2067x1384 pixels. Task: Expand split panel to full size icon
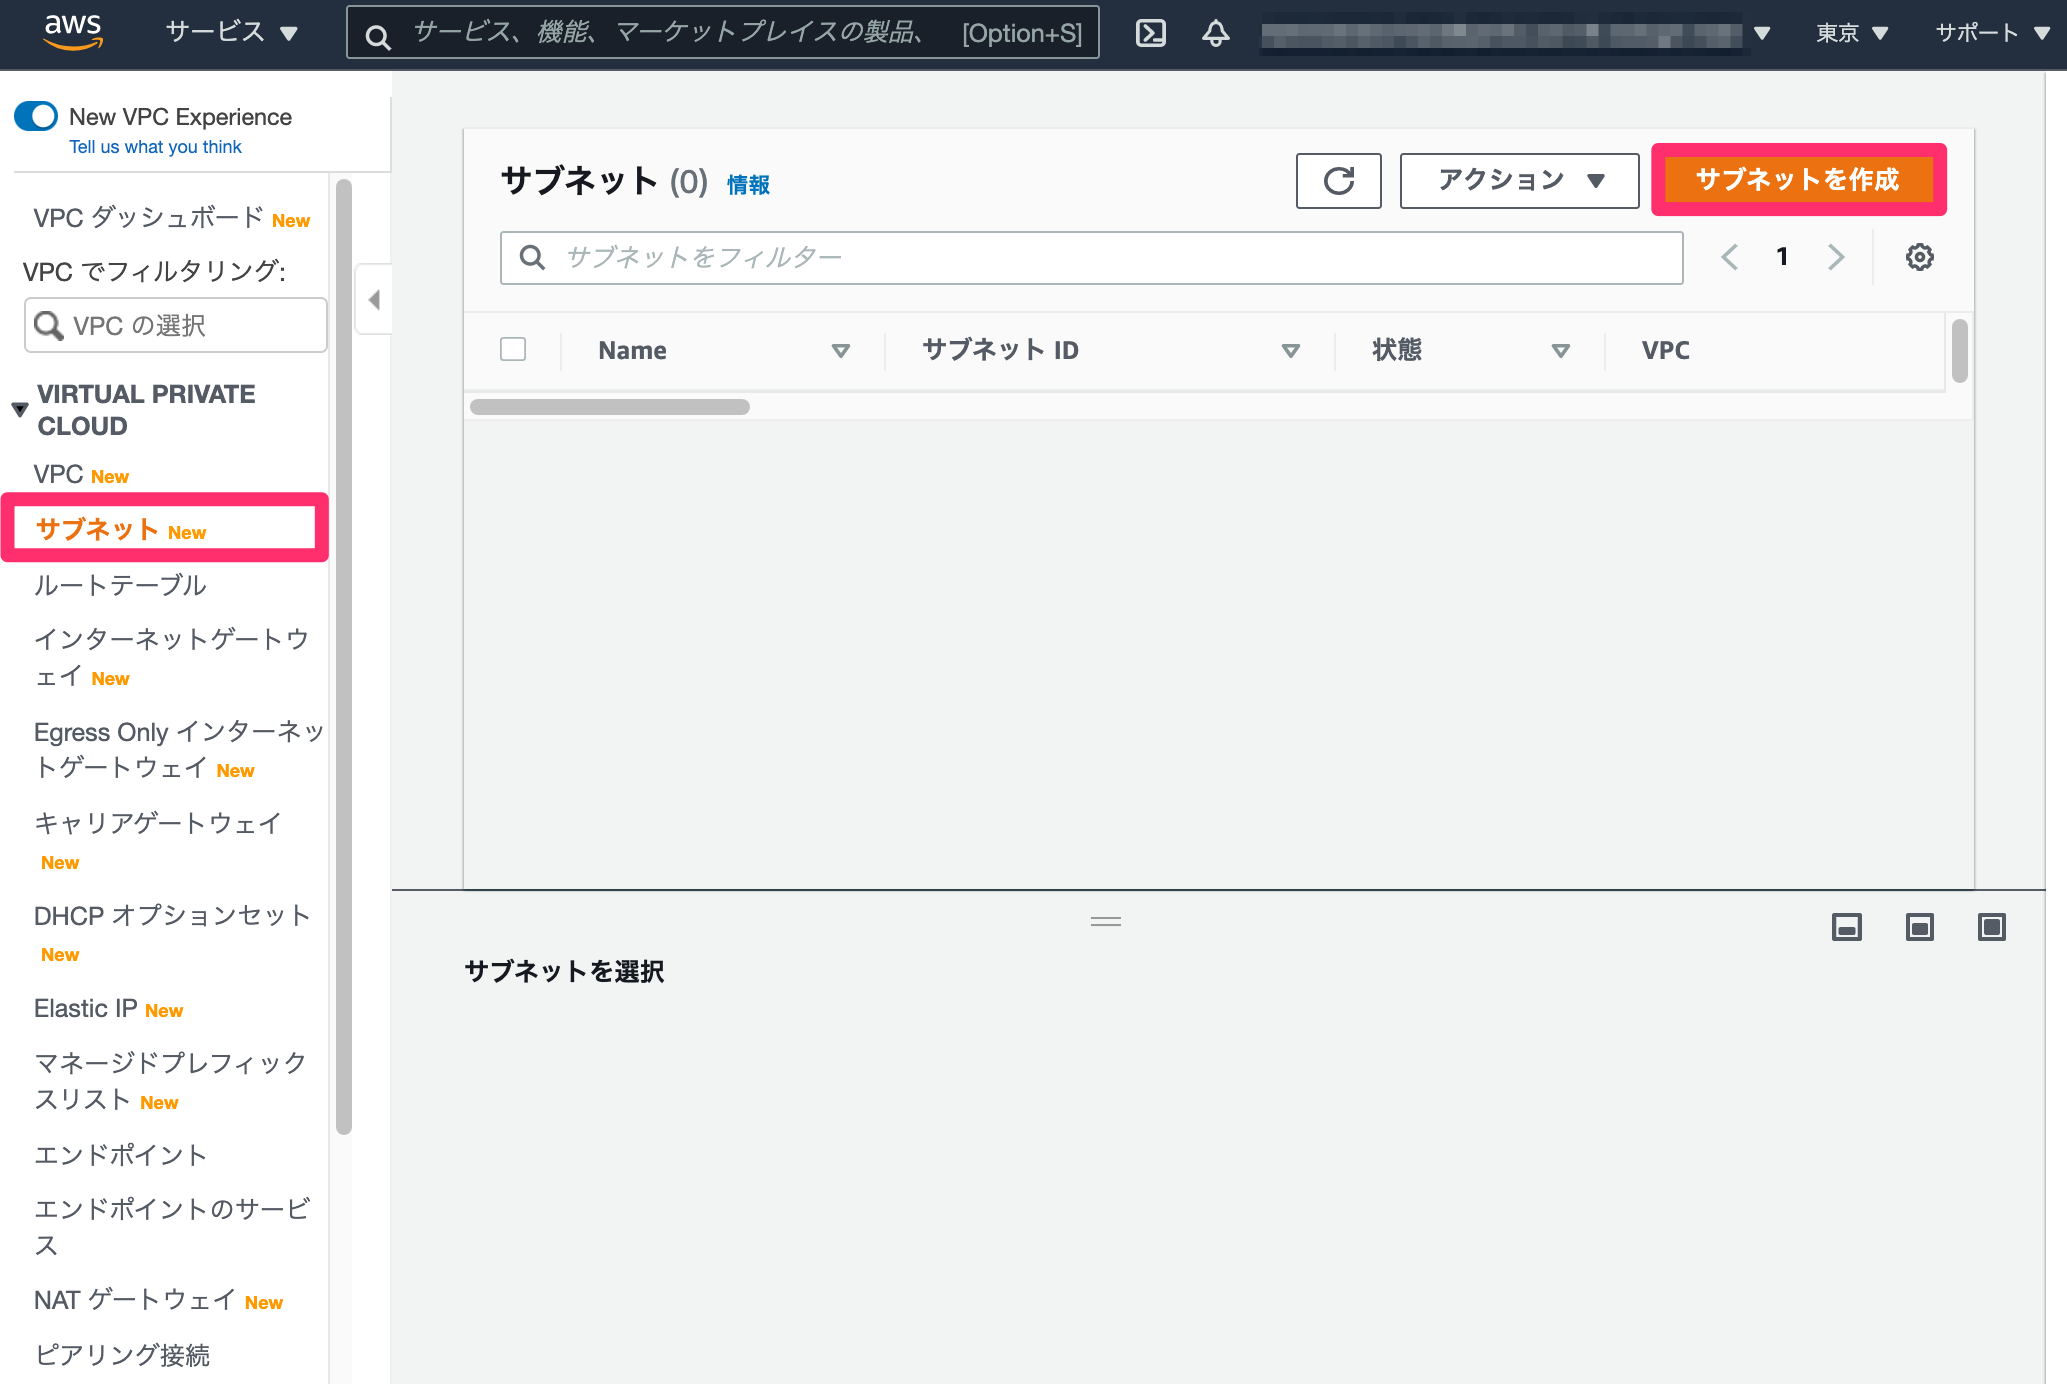pos(1991,927)
